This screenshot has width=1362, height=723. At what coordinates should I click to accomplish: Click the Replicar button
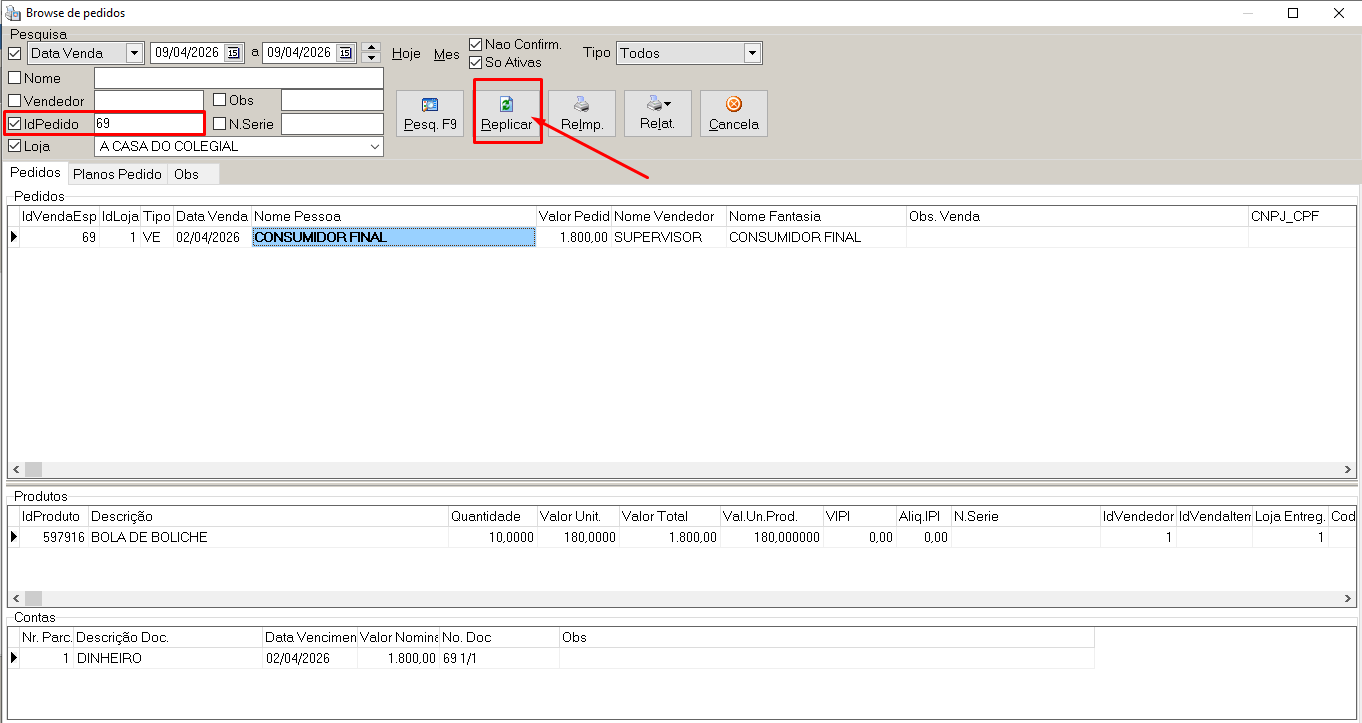point(506,113)
